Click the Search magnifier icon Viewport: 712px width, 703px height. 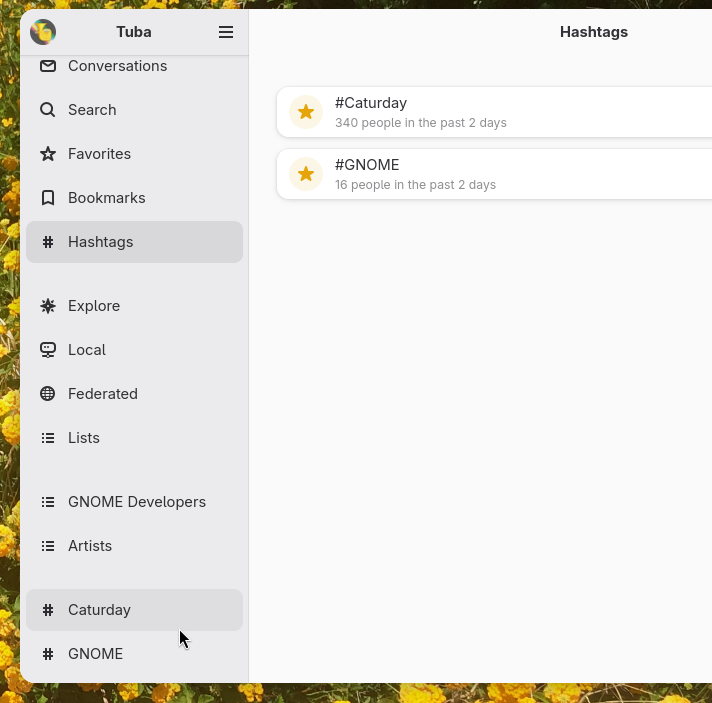[x=48, y=110]
